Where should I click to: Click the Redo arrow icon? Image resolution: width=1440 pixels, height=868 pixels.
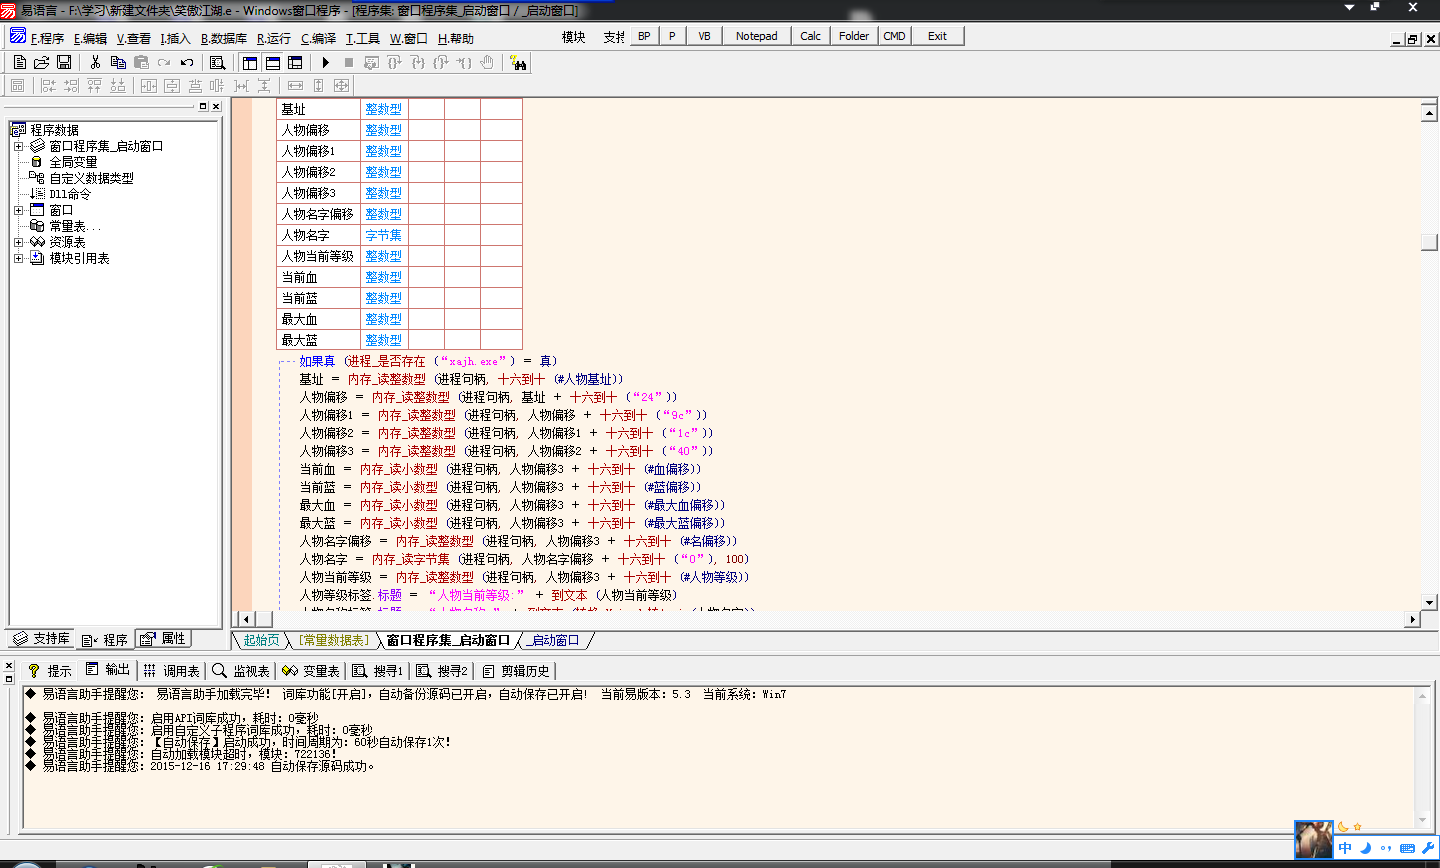pos(164,62)
